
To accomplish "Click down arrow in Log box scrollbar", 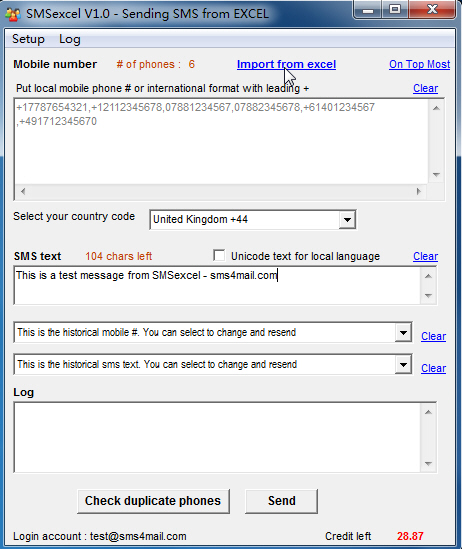I will 428,464.
